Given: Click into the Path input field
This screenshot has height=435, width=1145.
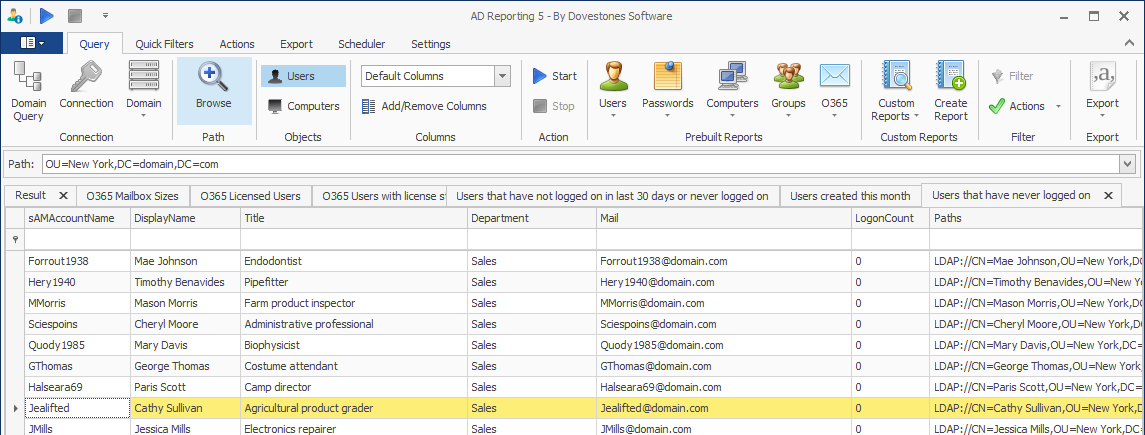Looking at the screenshot, I should [582, 164].
